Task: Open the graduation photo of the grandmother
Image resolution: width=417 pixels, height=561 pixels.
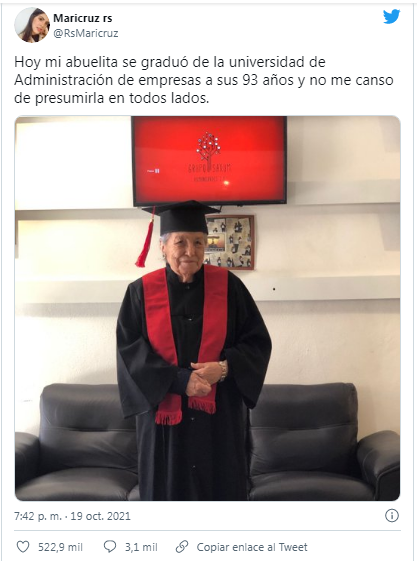Action: click(207, 308)
